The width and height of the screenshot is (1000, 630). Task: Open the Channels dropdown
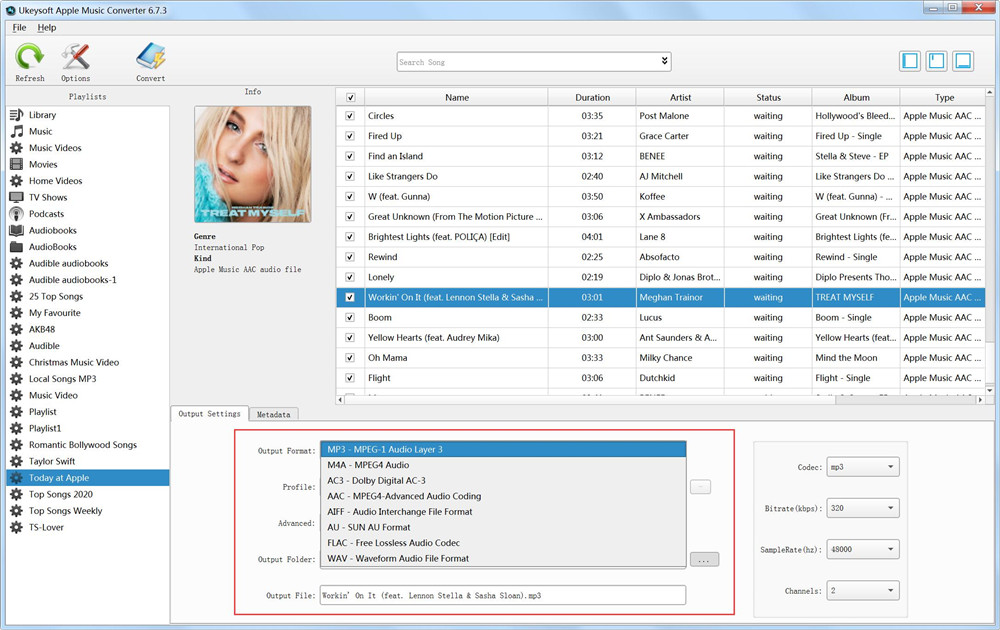click(x=863, y=590)
